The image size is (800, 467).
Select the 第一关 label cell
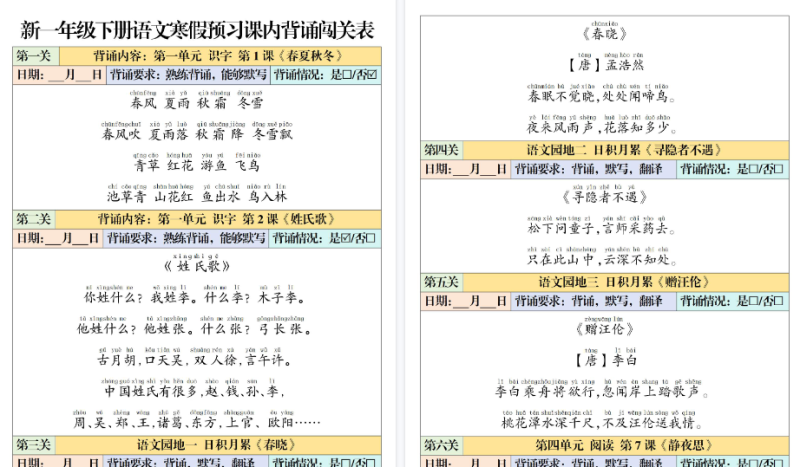click(36, 56)
